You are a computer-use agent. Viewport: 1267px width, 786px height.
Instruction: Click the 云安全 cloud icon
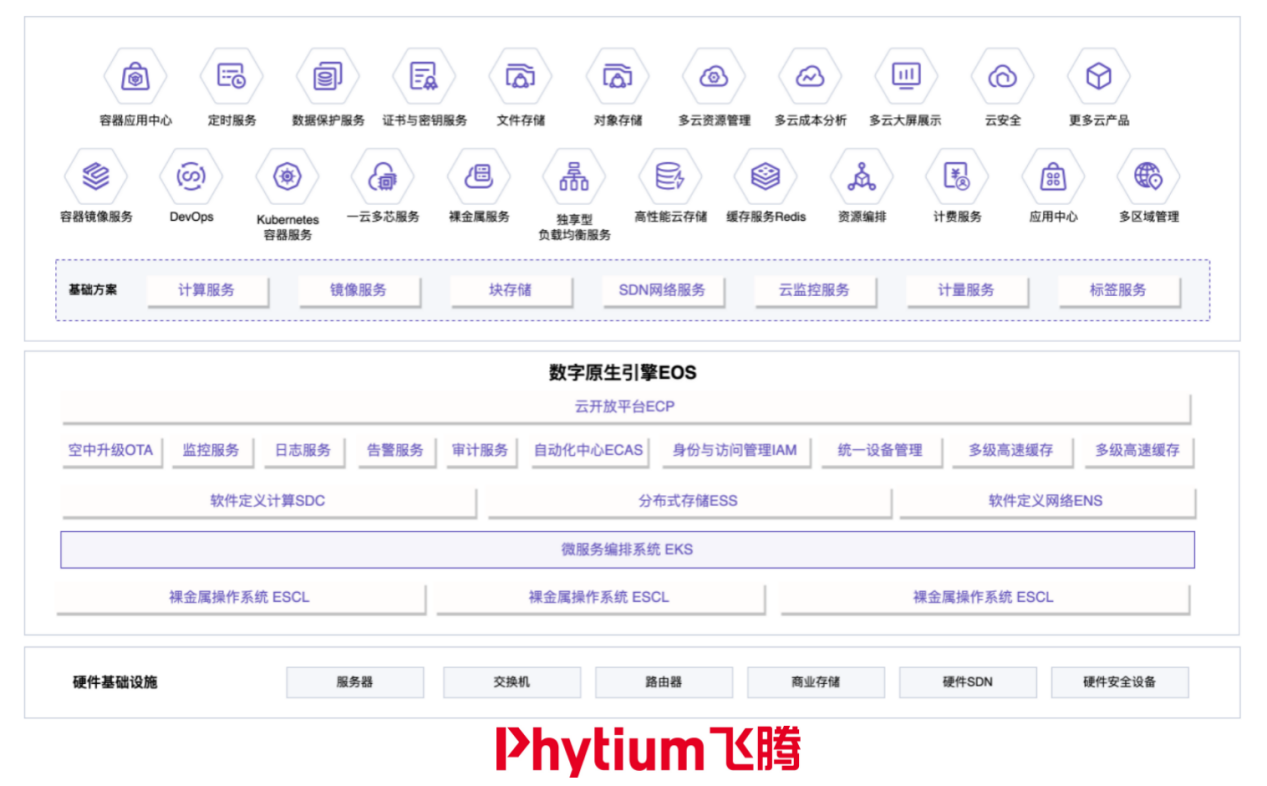coord(1002,76)
